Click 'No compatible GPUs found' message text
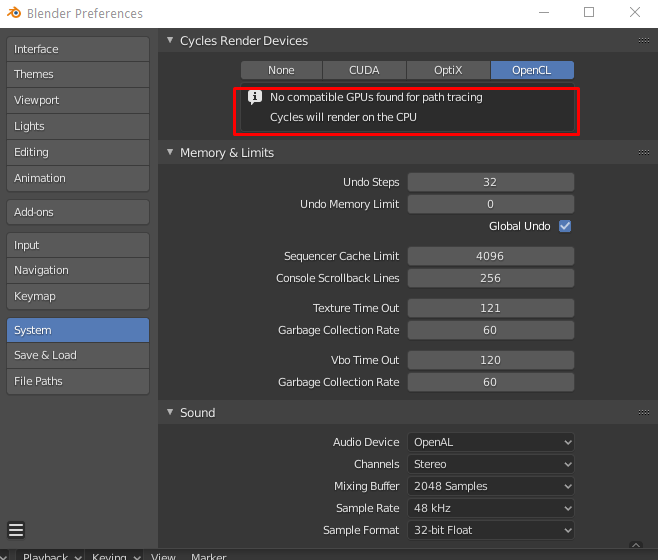 pos(376,97)
